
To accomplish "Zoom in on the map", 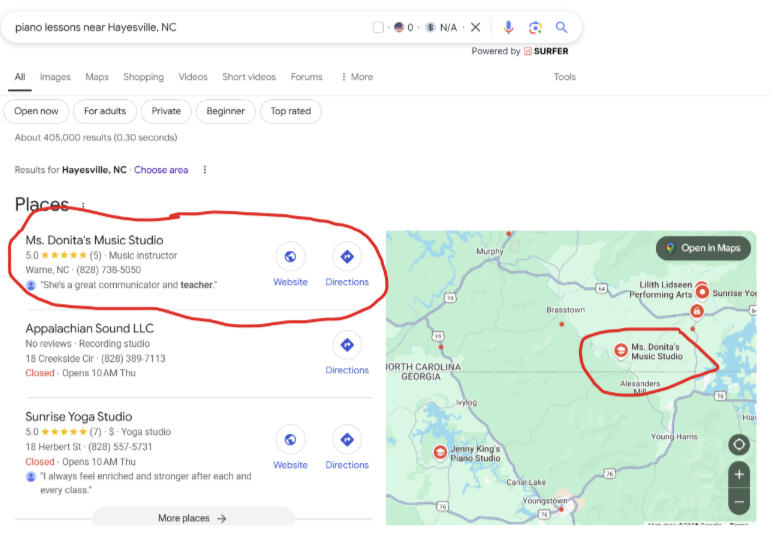I will (x=739, y=474).
